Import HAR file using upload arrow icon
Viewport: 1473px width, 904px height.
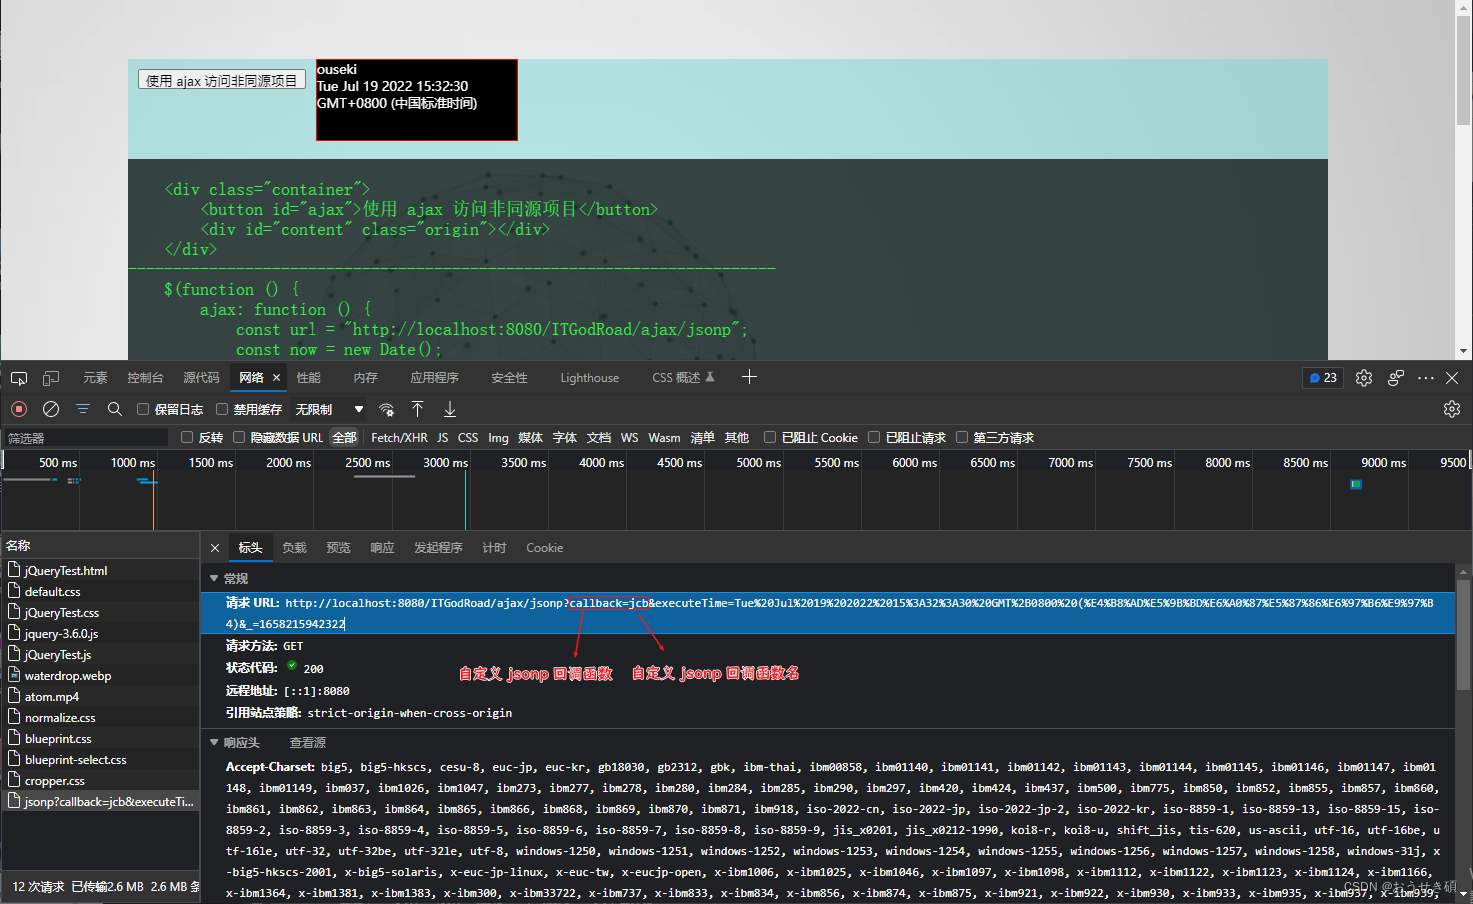(x=417, y=409)
